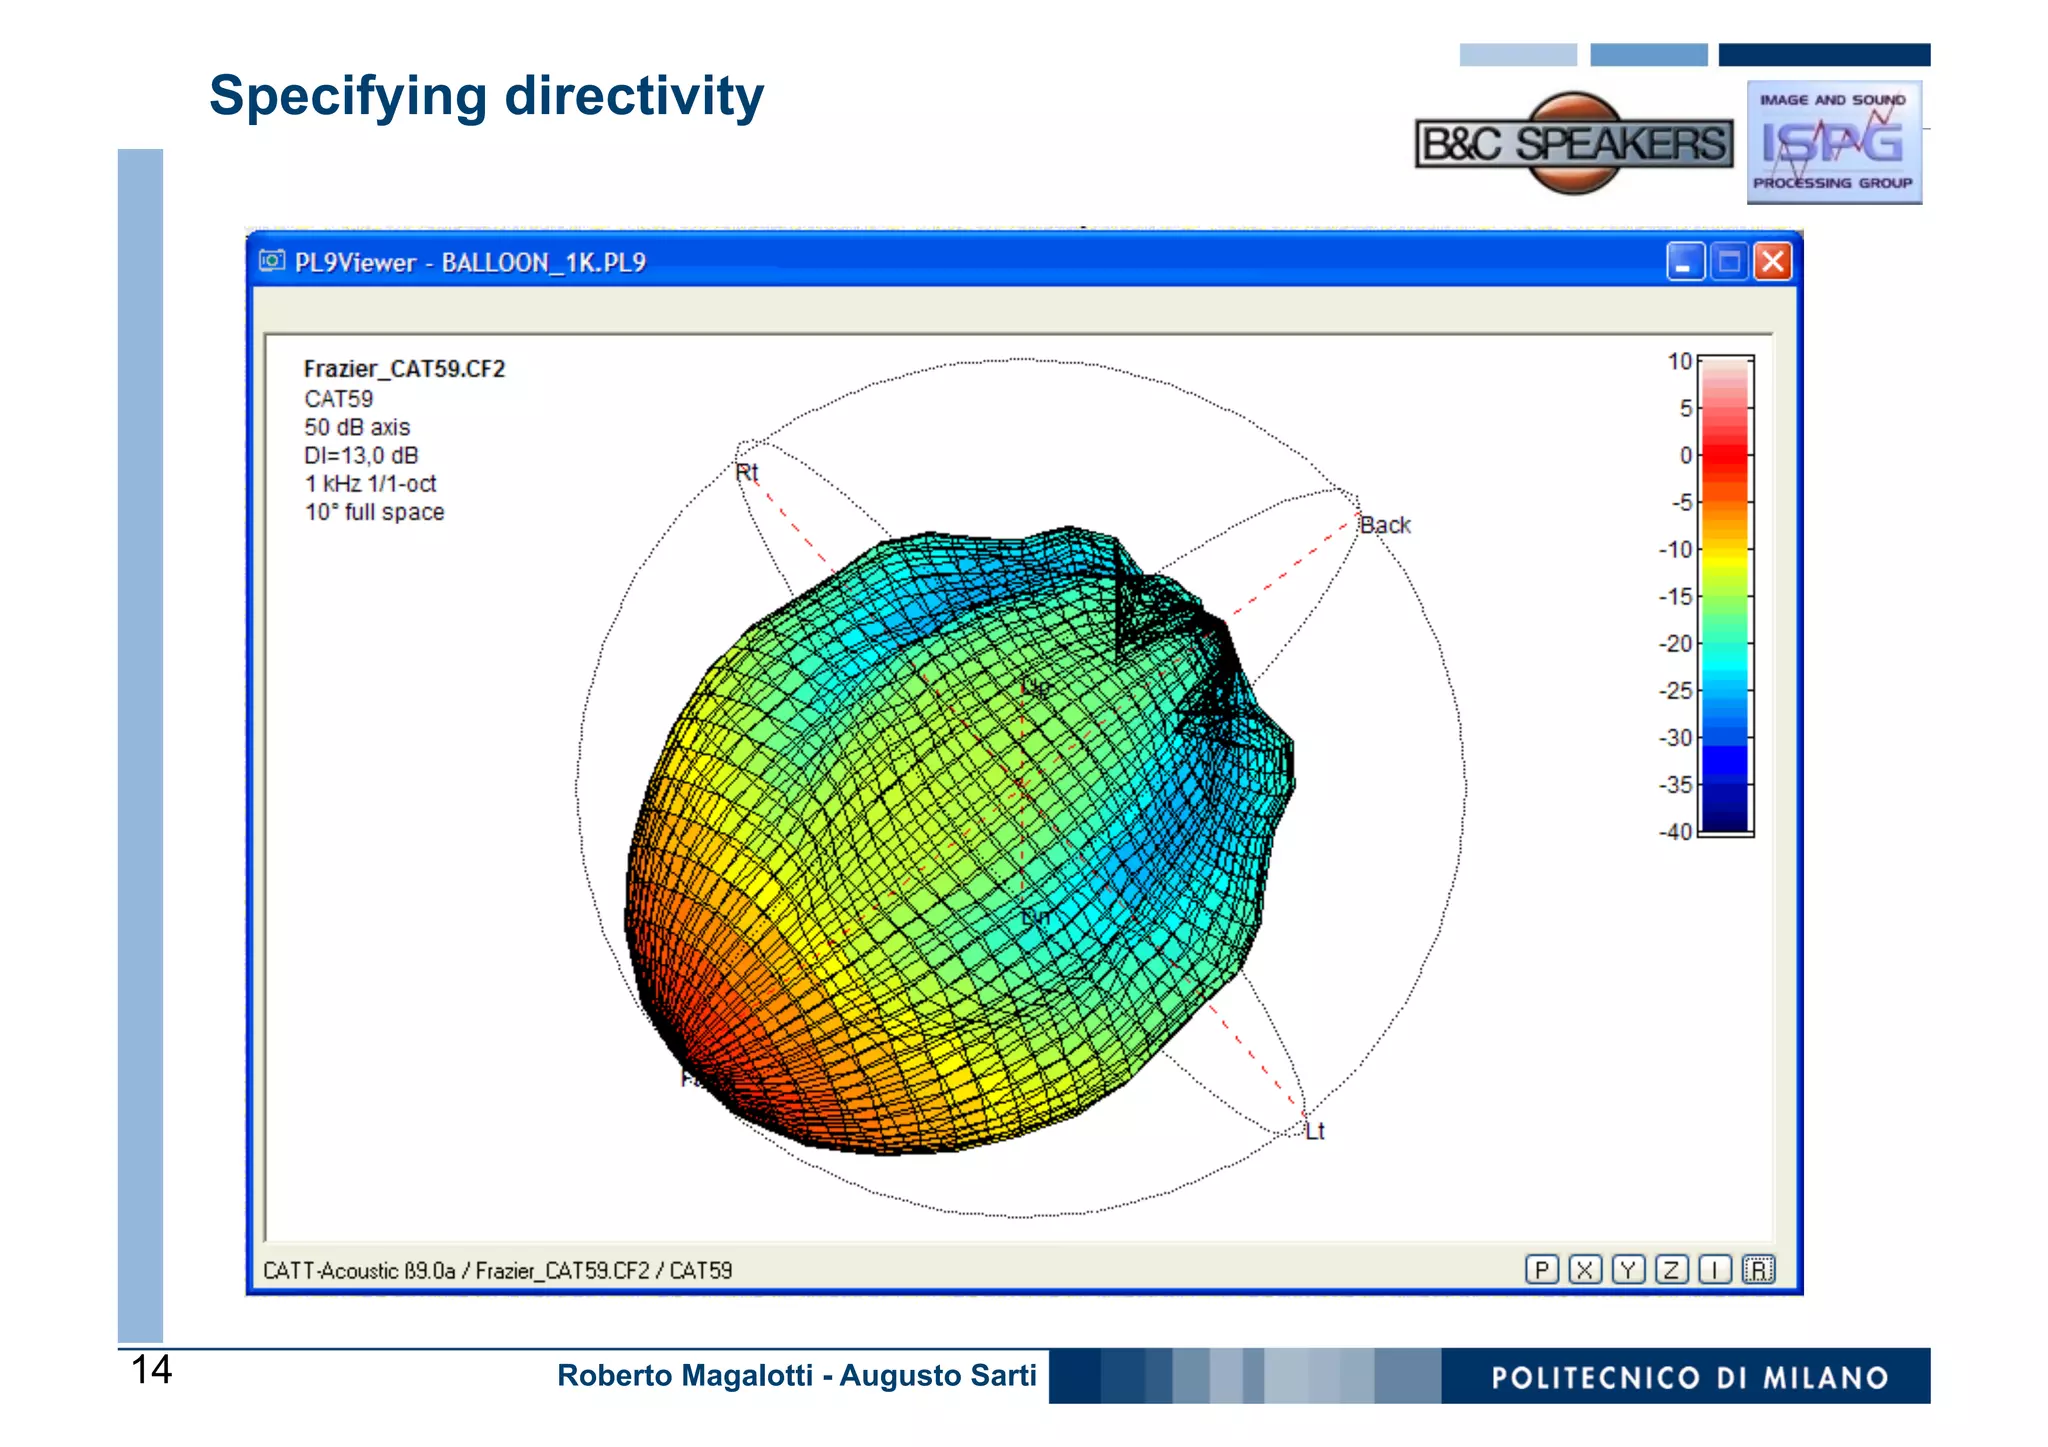Click the 'DI=13,0 dB' text
Image resolution: width=2048 pixels, height=1447 pixels.
[x=361, y=456]
